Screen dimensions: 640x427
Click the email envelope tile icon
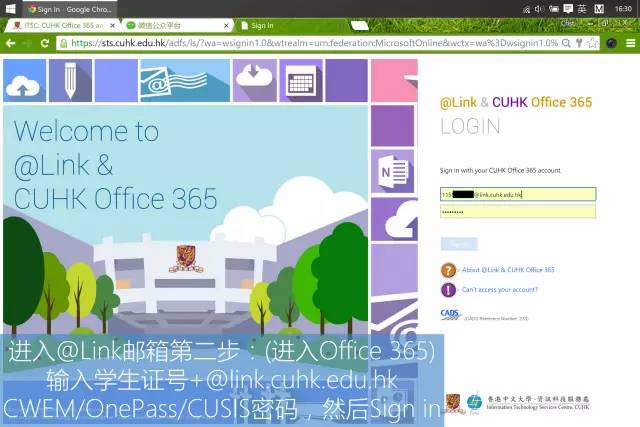(185, 80)
